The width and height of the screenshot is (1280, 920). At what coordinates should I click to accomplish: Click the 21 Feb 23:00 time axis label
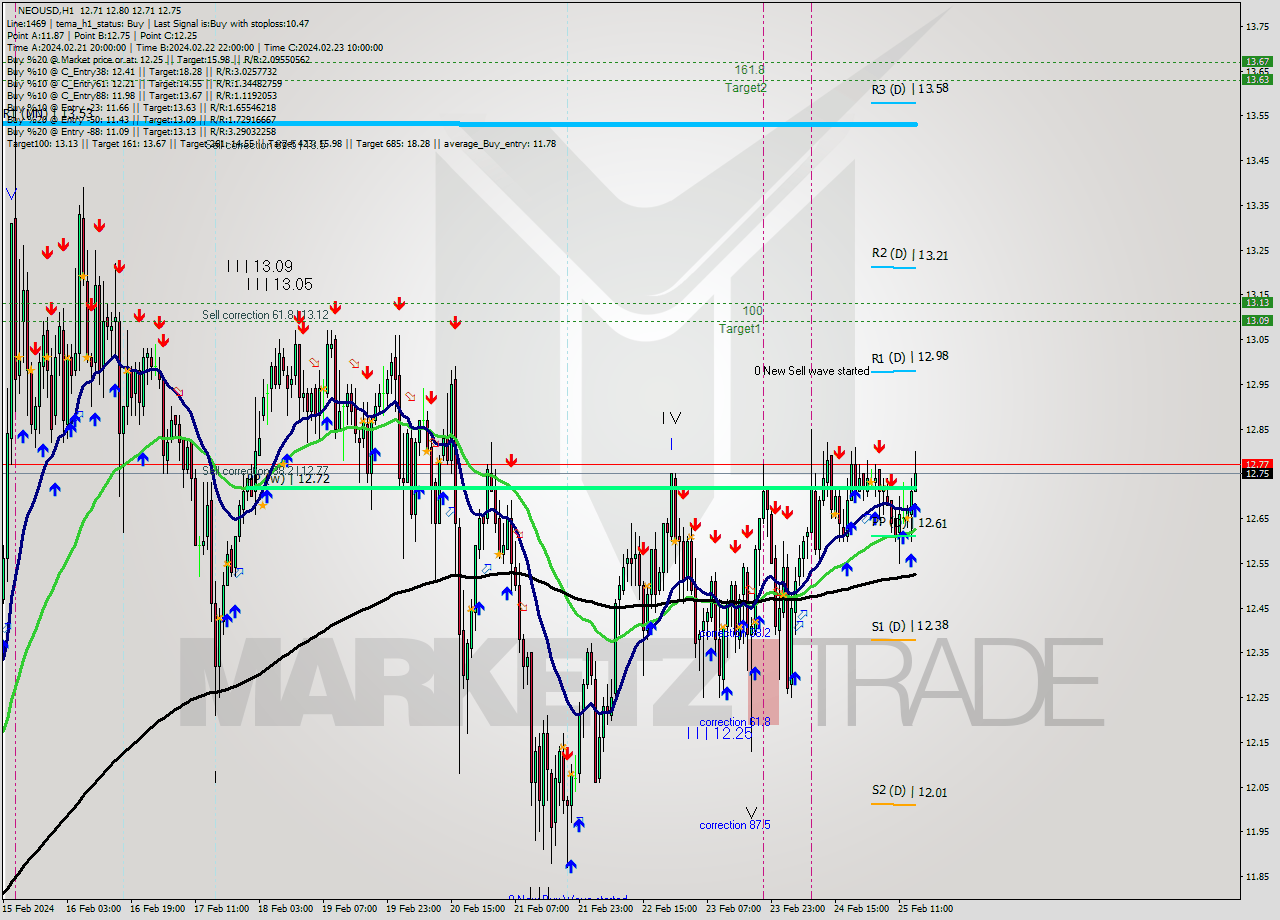pos(605,909)
